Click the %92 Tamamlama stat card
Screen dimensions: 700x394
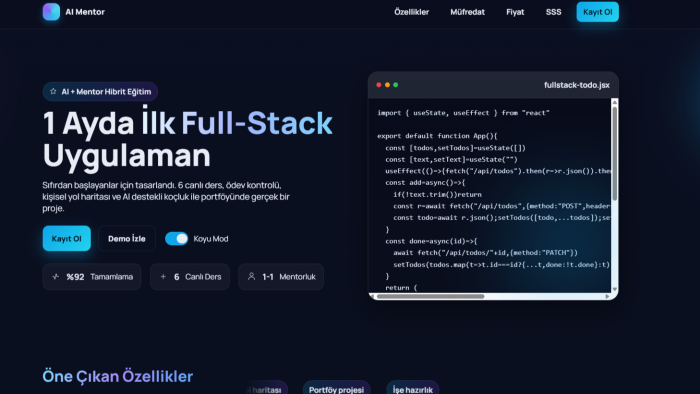(x=92, y=277)
